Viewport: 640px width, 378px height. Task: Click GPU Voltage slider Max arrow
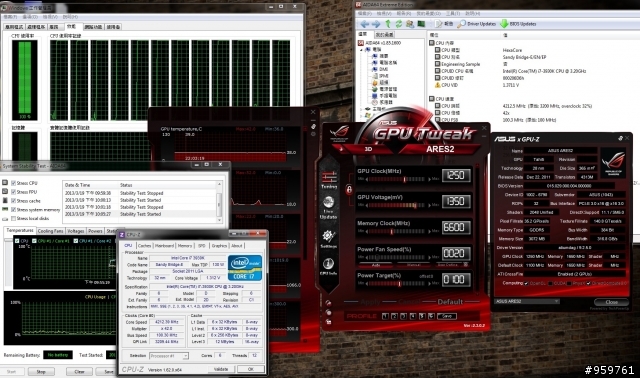tap(429, 205)
